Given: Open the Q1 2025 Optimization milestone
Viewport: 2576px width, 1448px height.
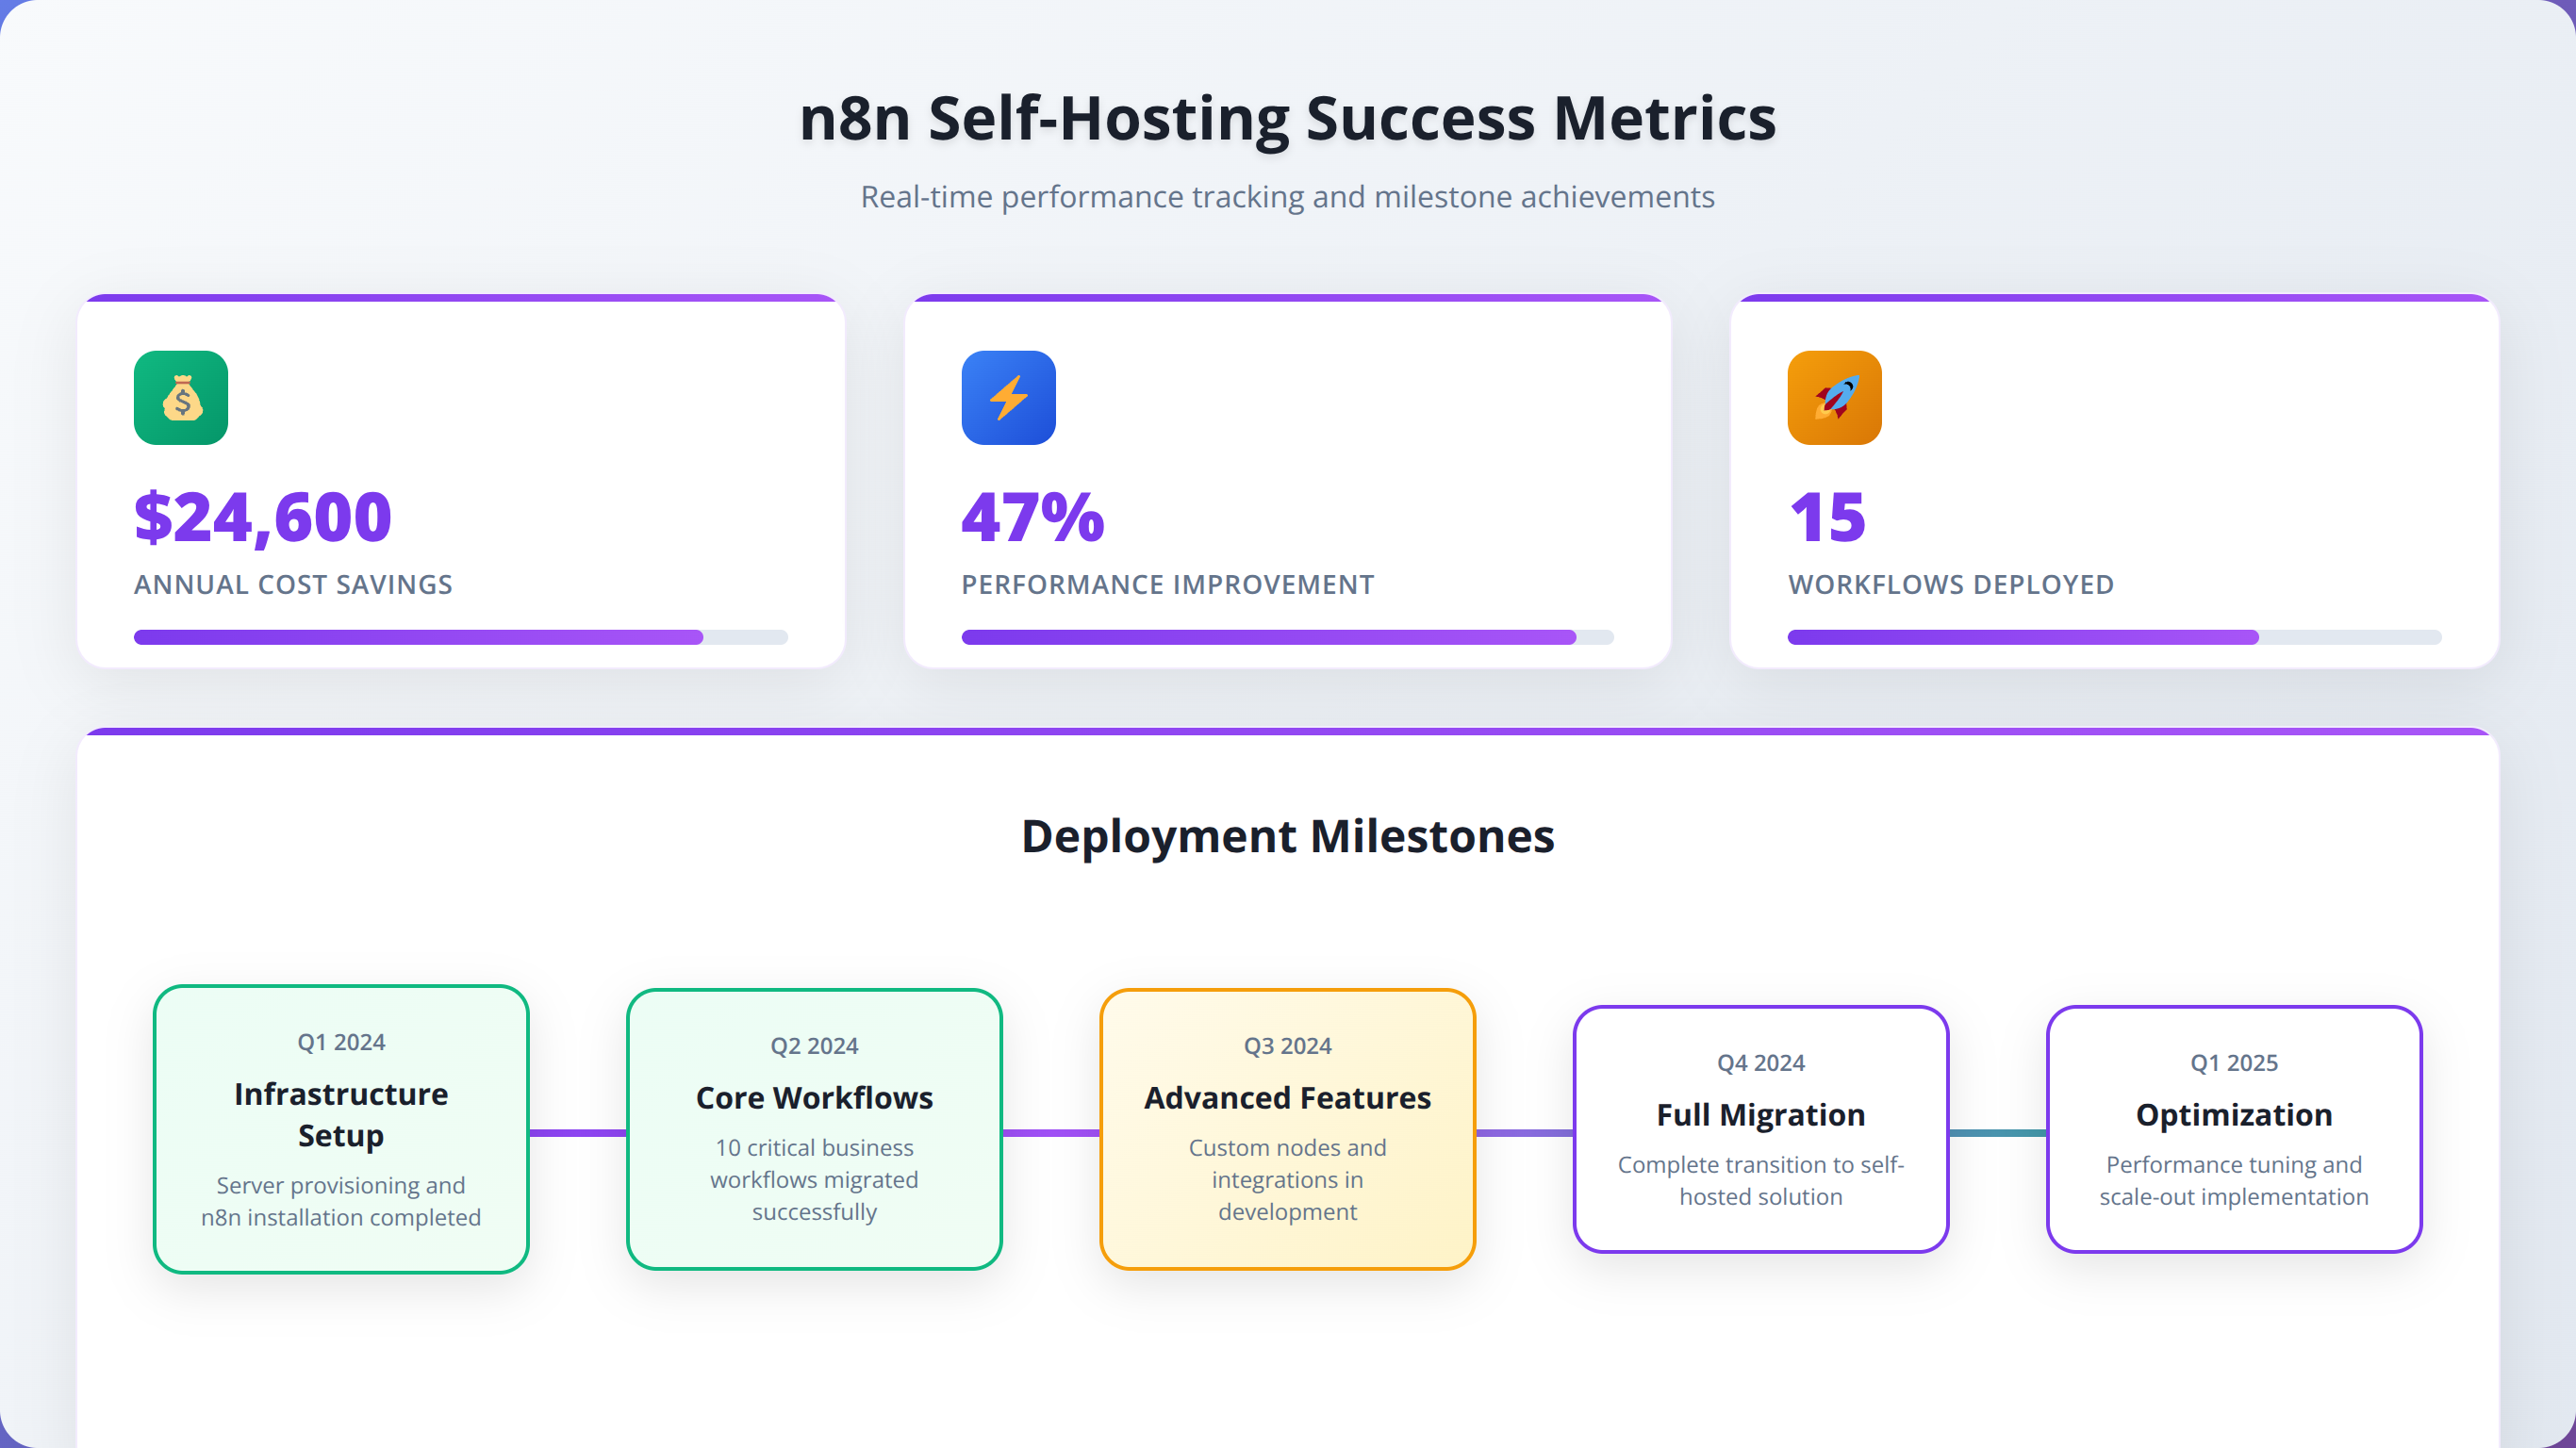Looking at the screenshot, I should [2233, 1129].
